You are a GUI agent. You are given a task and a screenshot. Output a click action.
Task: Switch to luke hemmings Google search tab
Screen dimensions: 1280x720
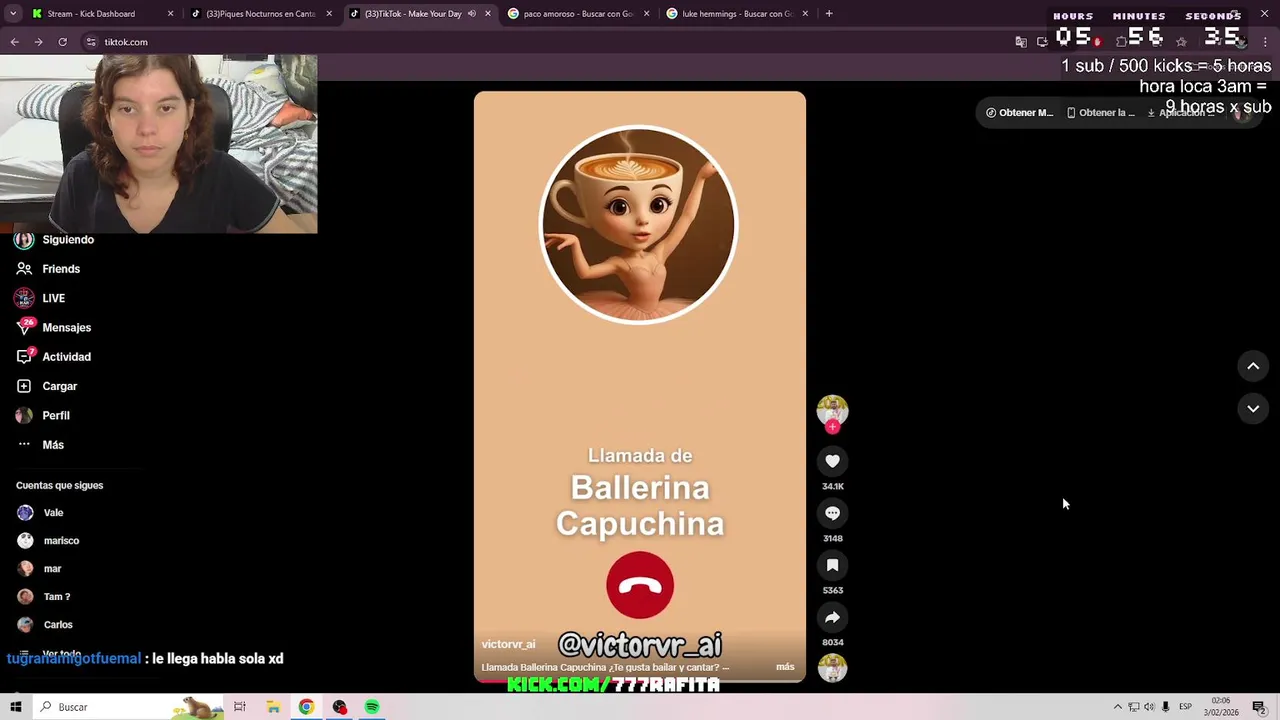click(737, 14)
